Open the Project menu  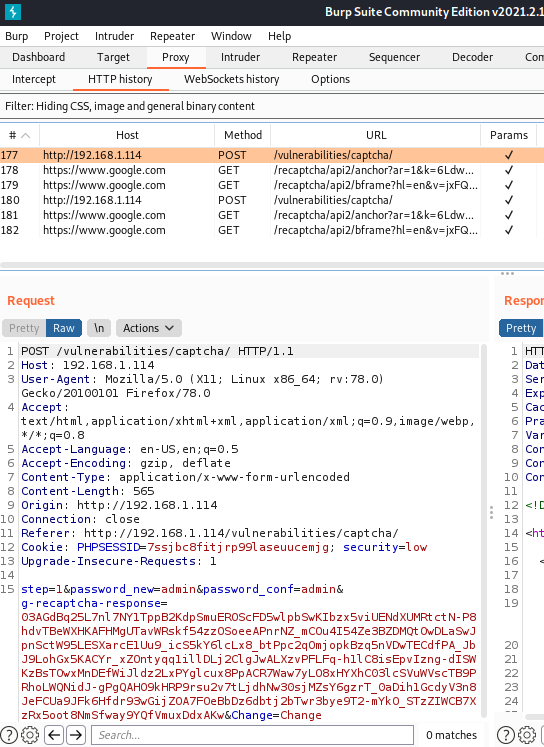pyautogui.click(x=61, y=36)
